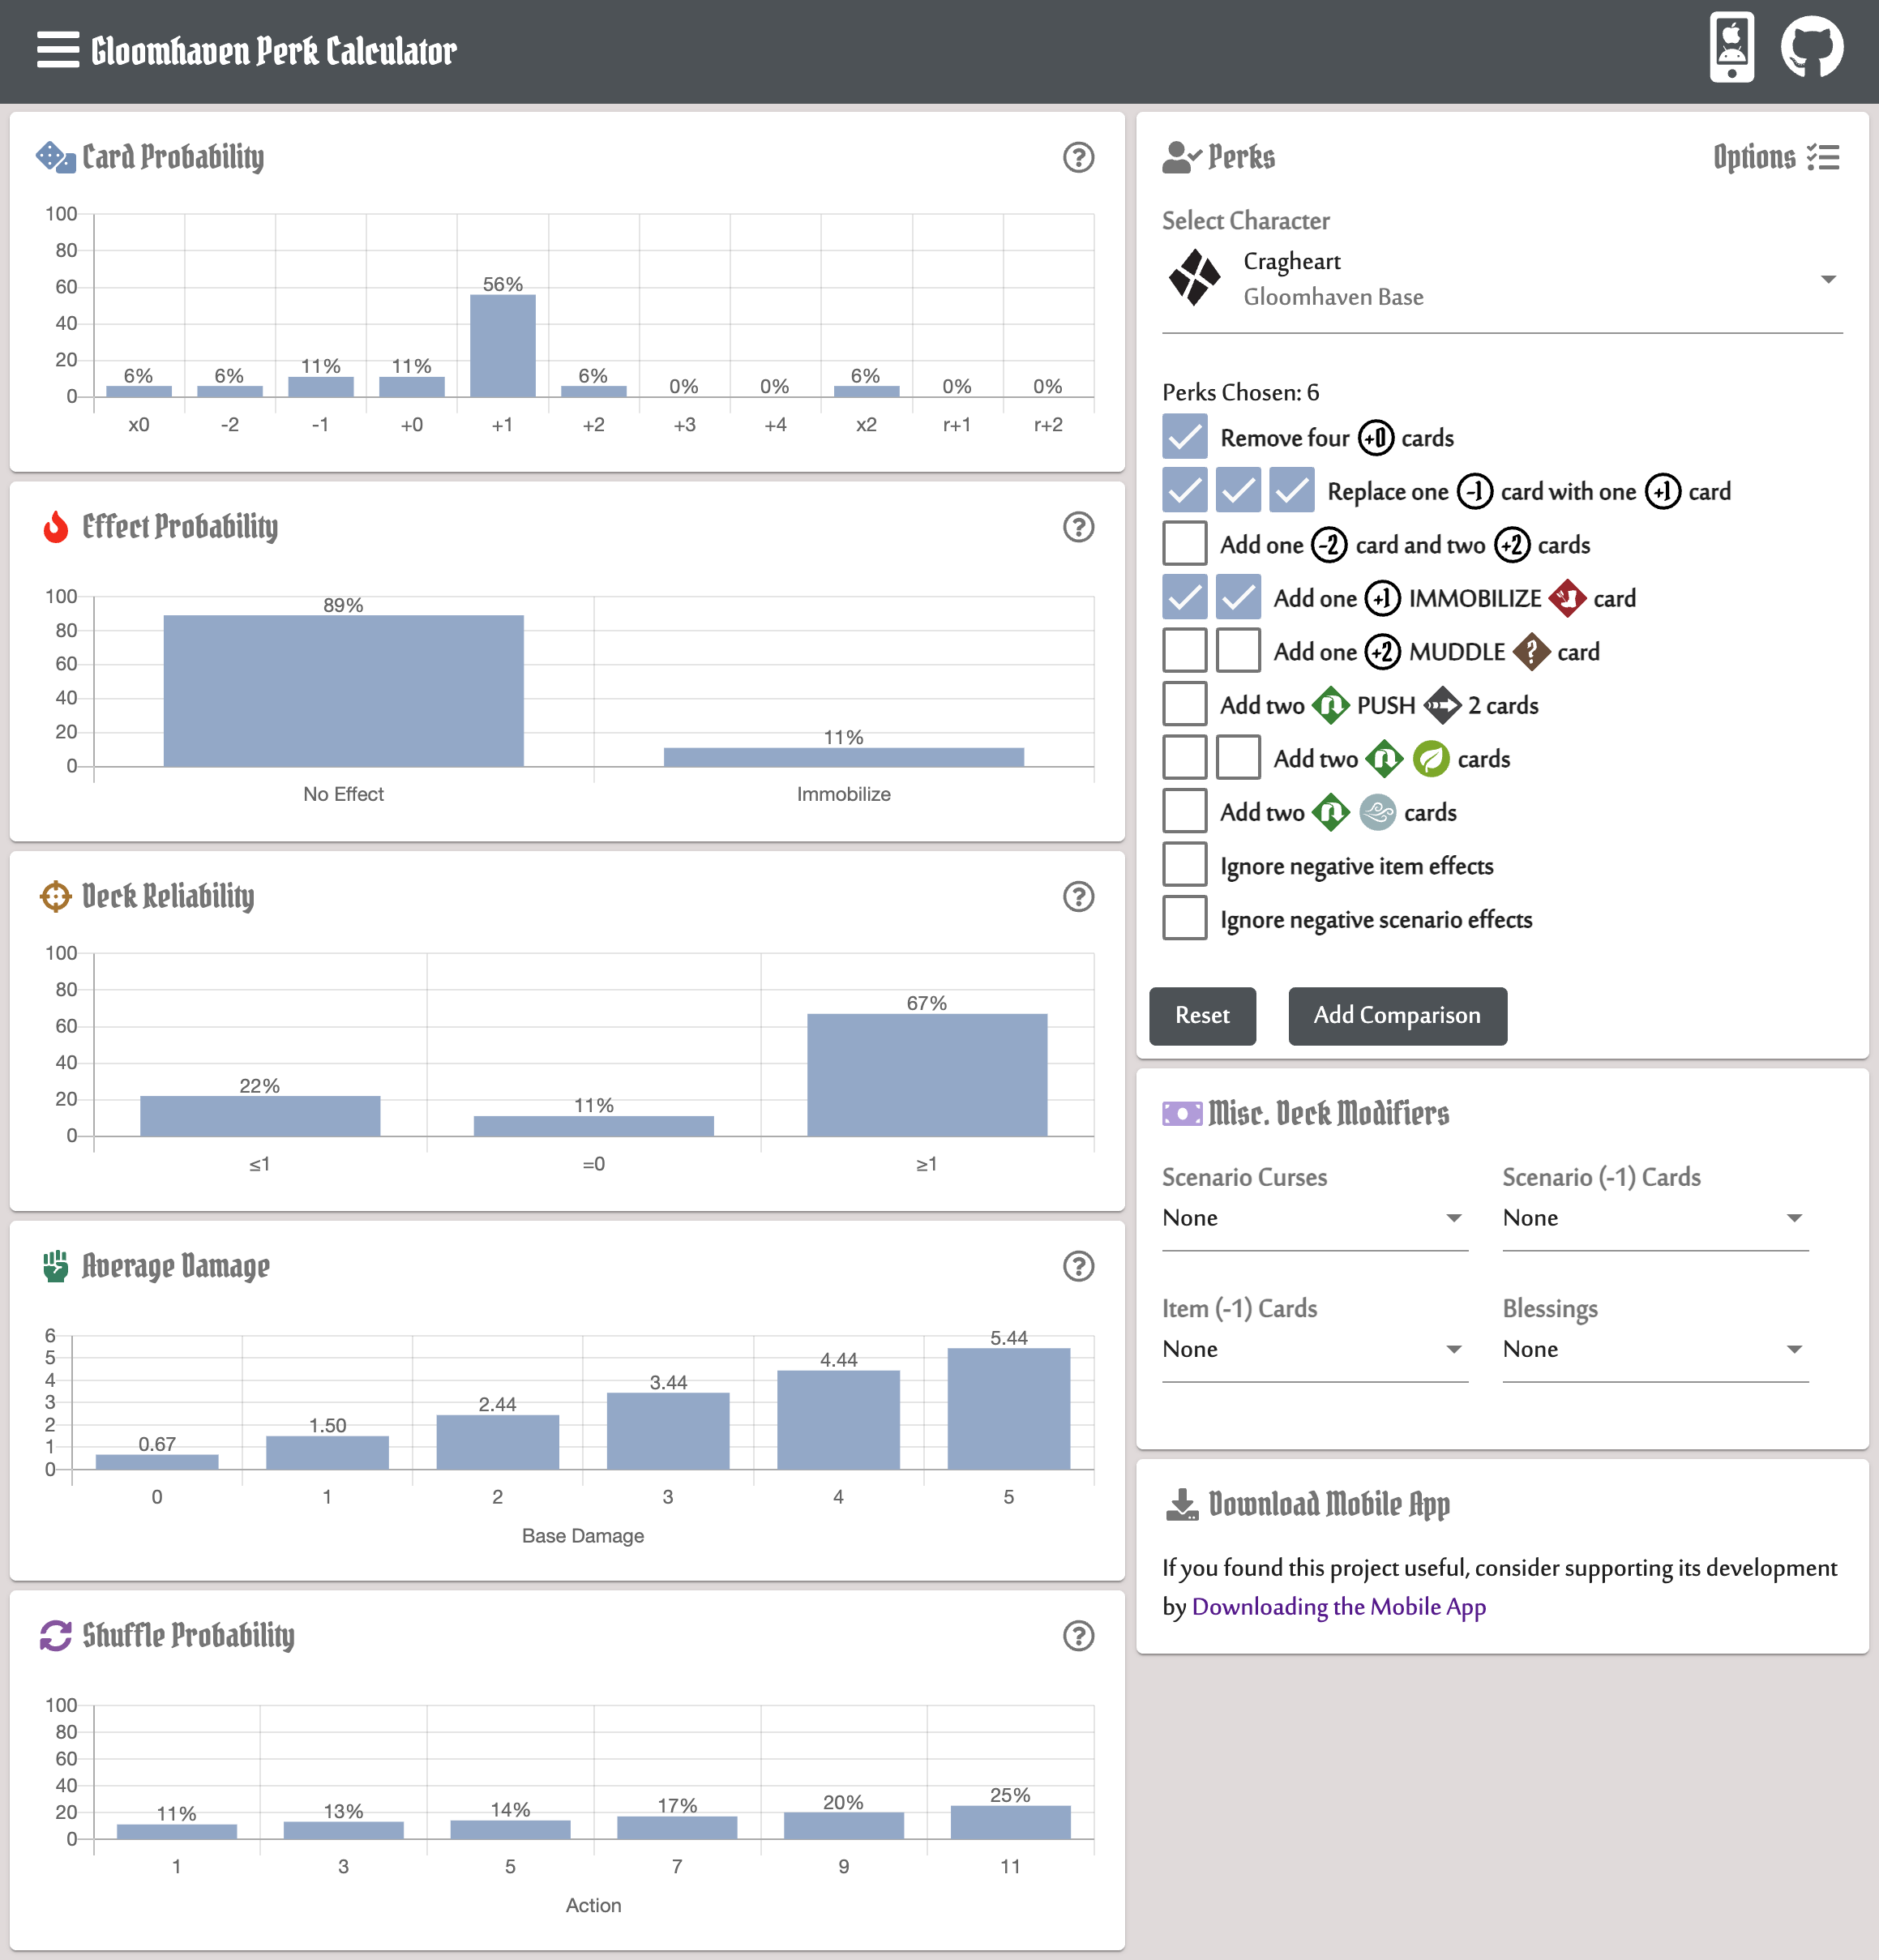
Task: Follow Downloading the Mobile App link
Action: point(1338,1607)
